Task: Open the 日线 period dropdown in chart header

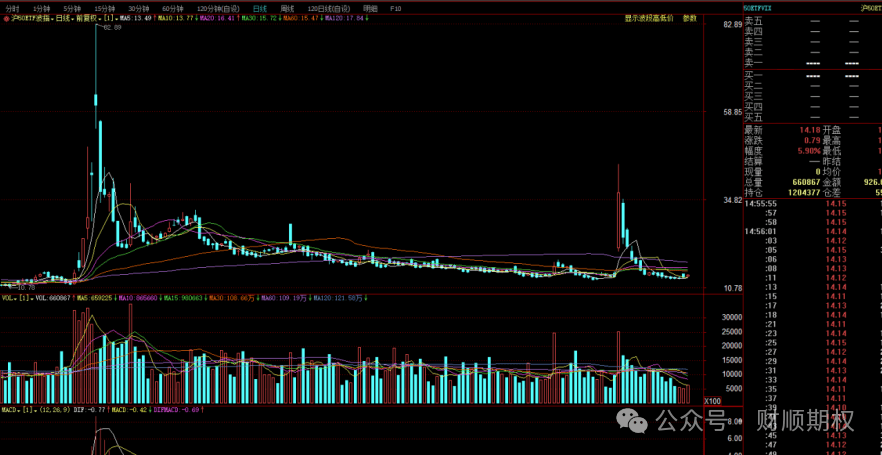Action: pos(64,18)
